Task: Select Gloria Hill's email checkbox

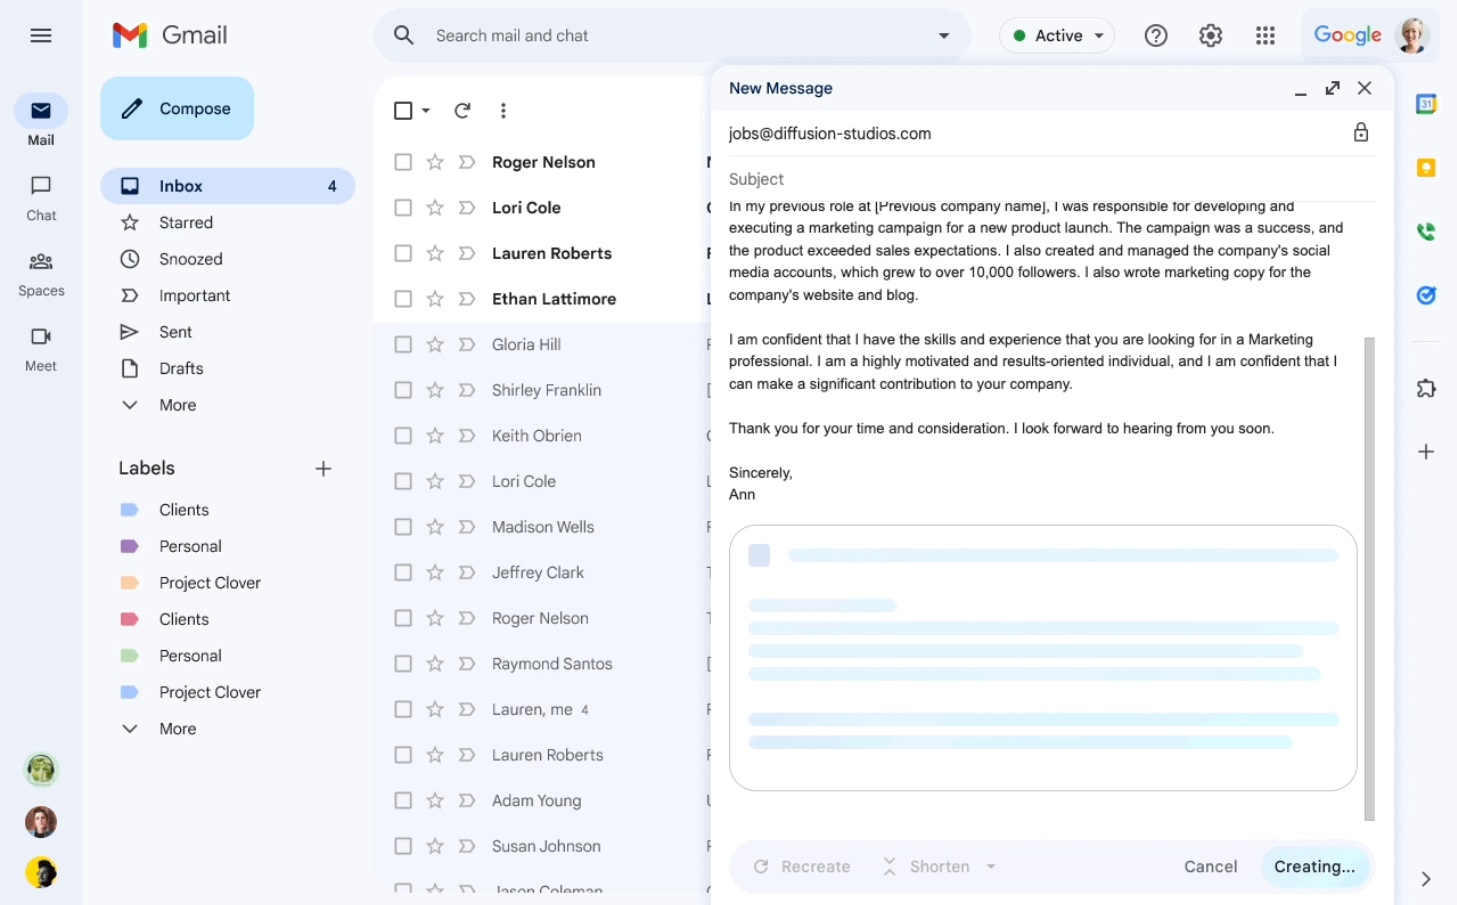Action: pos(403,344)
